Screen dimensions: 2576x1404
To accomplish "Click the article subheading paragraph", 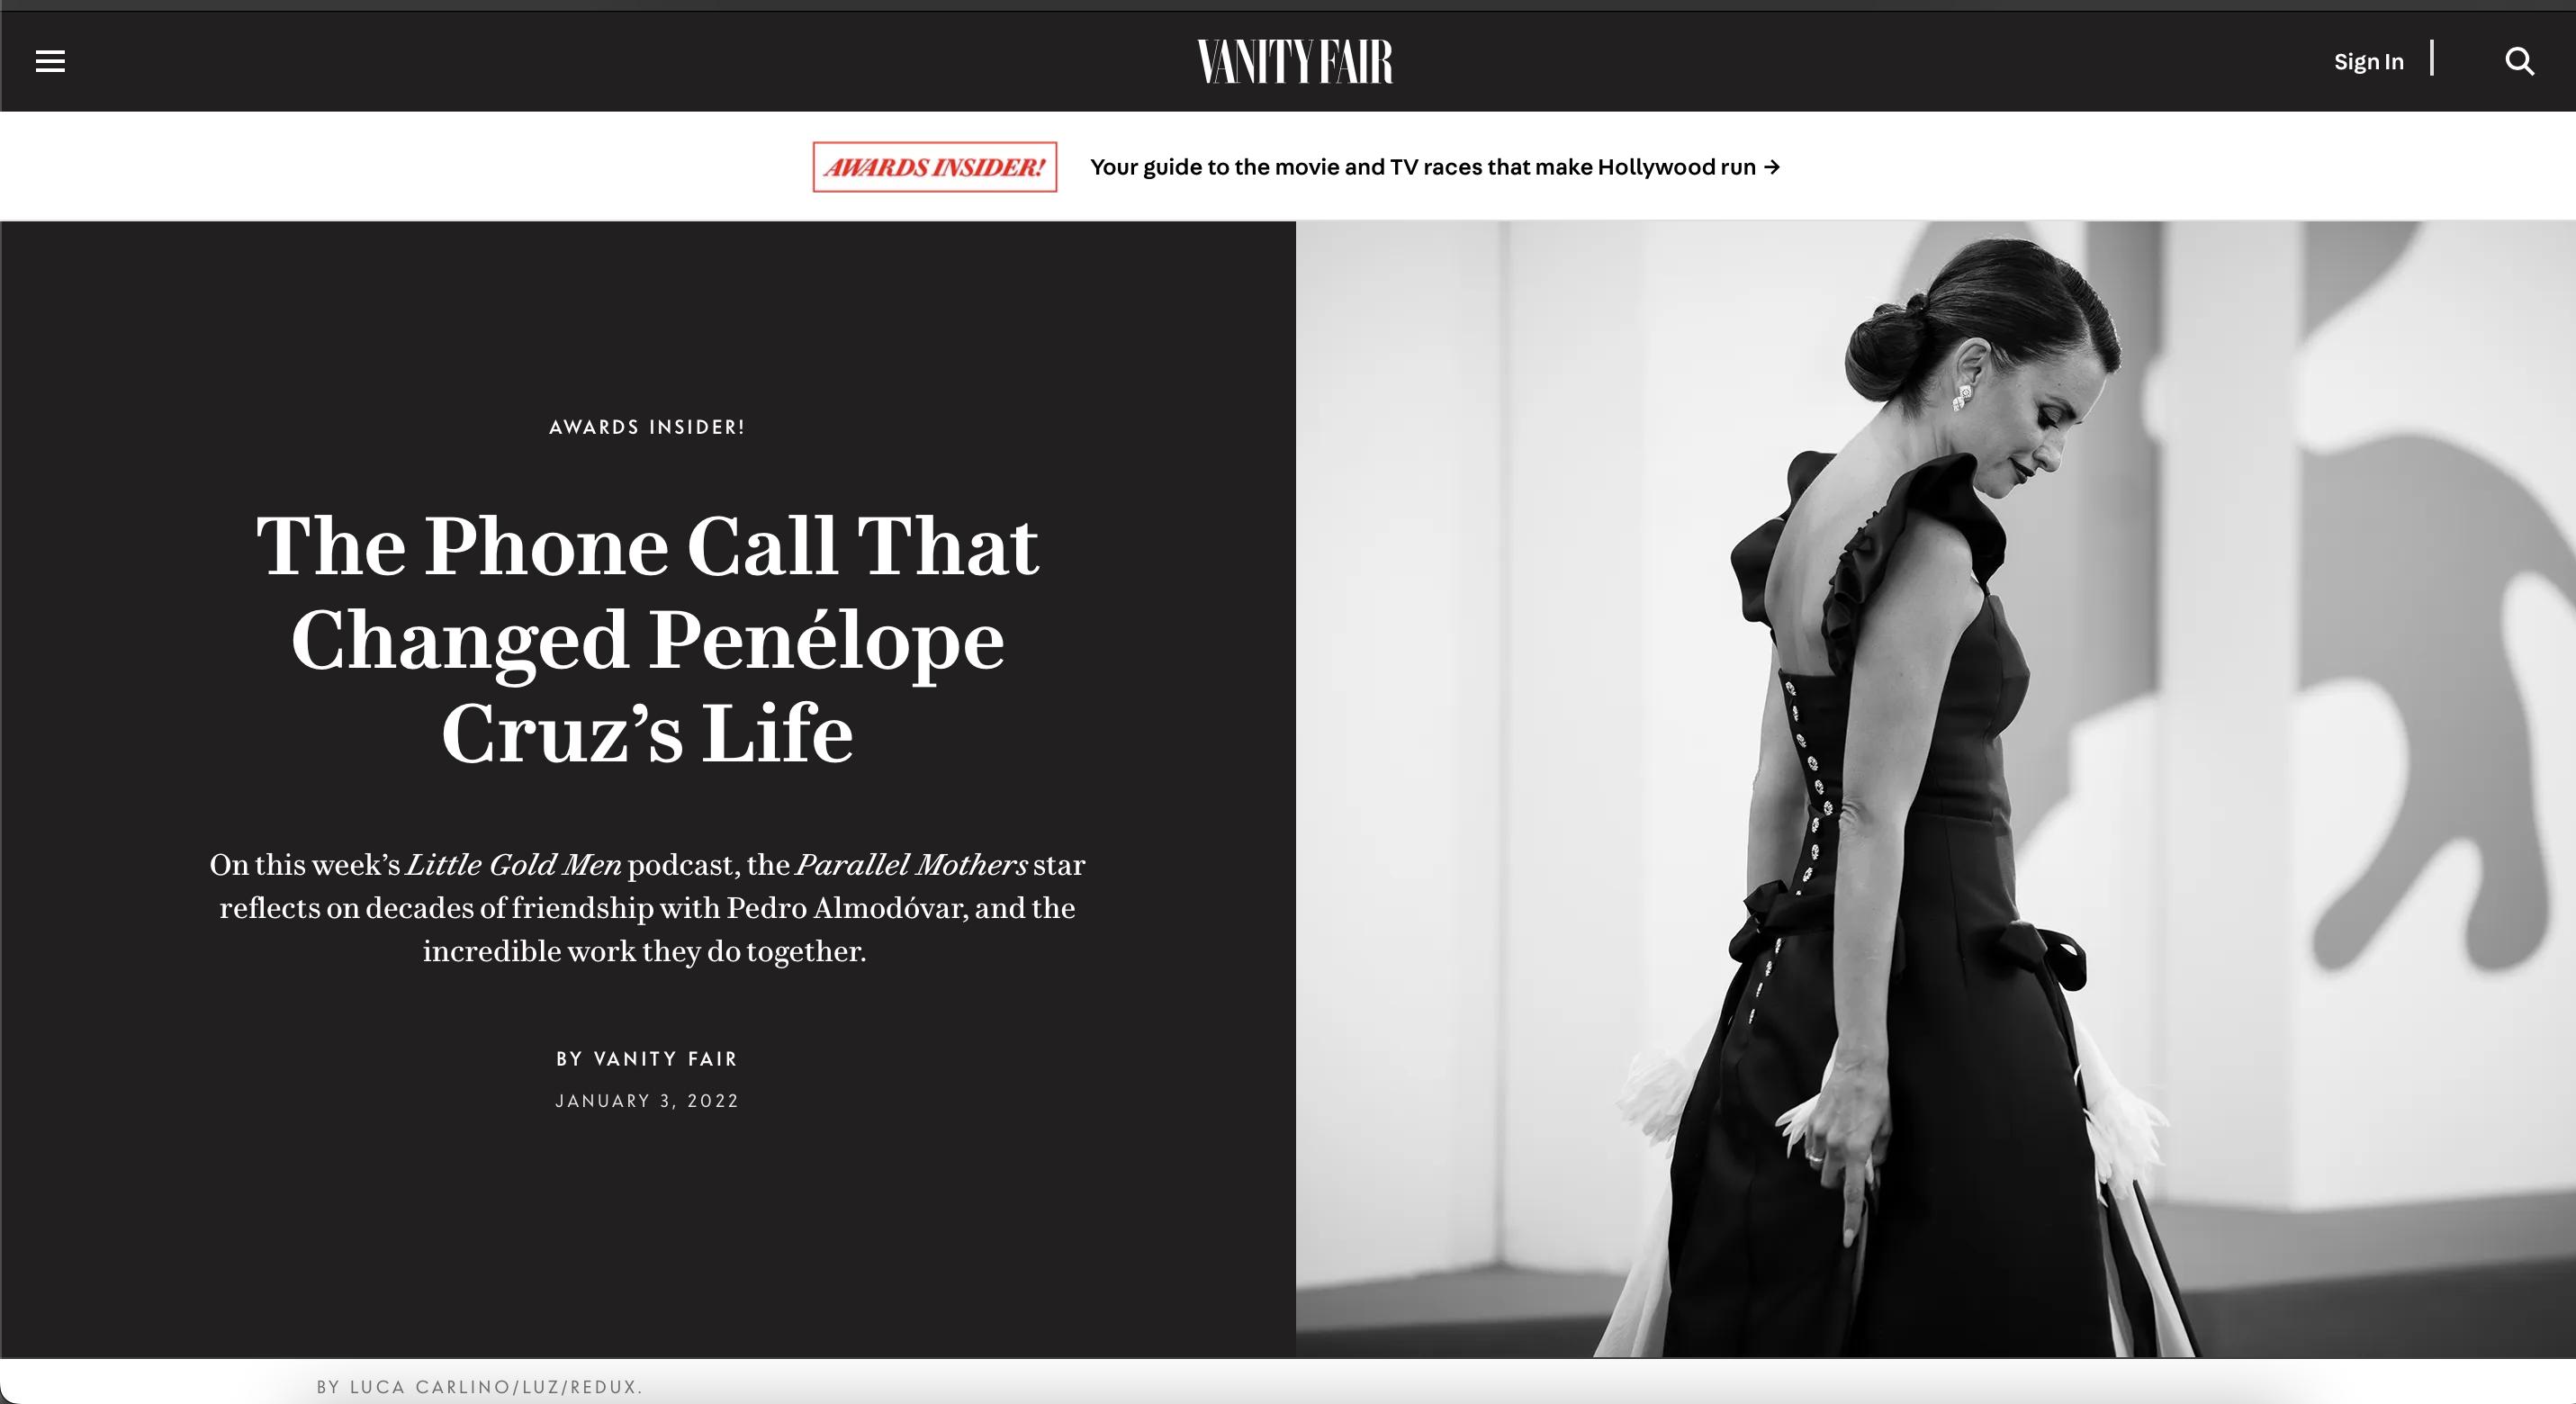I will 647,908.
